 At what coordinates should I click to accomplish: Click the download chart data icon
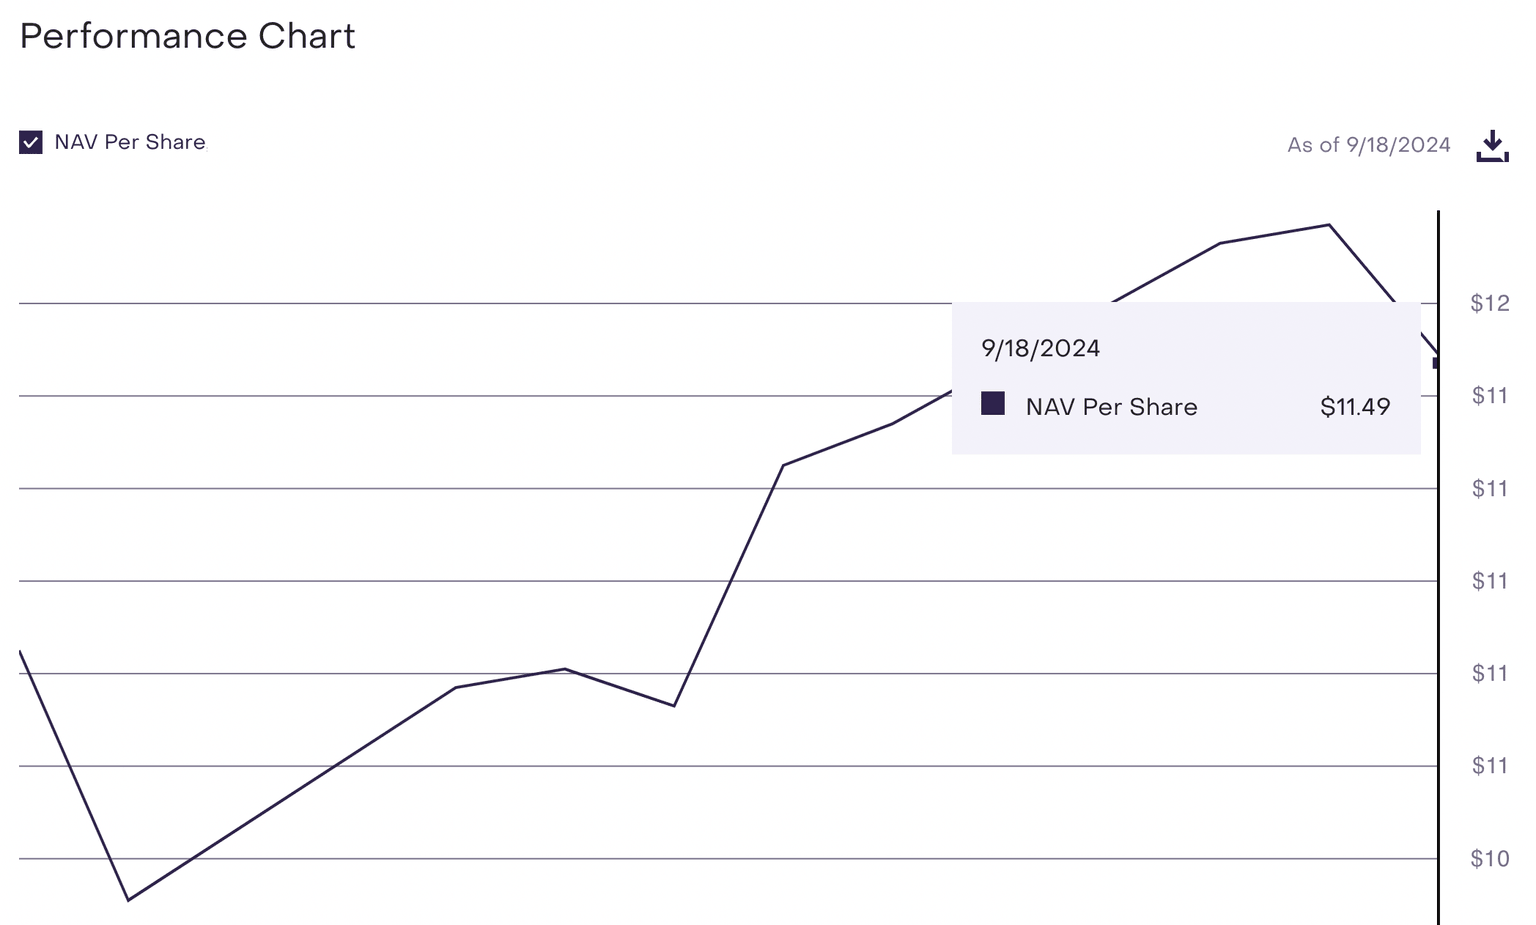pyautogui.click(x=1492, y=146)
